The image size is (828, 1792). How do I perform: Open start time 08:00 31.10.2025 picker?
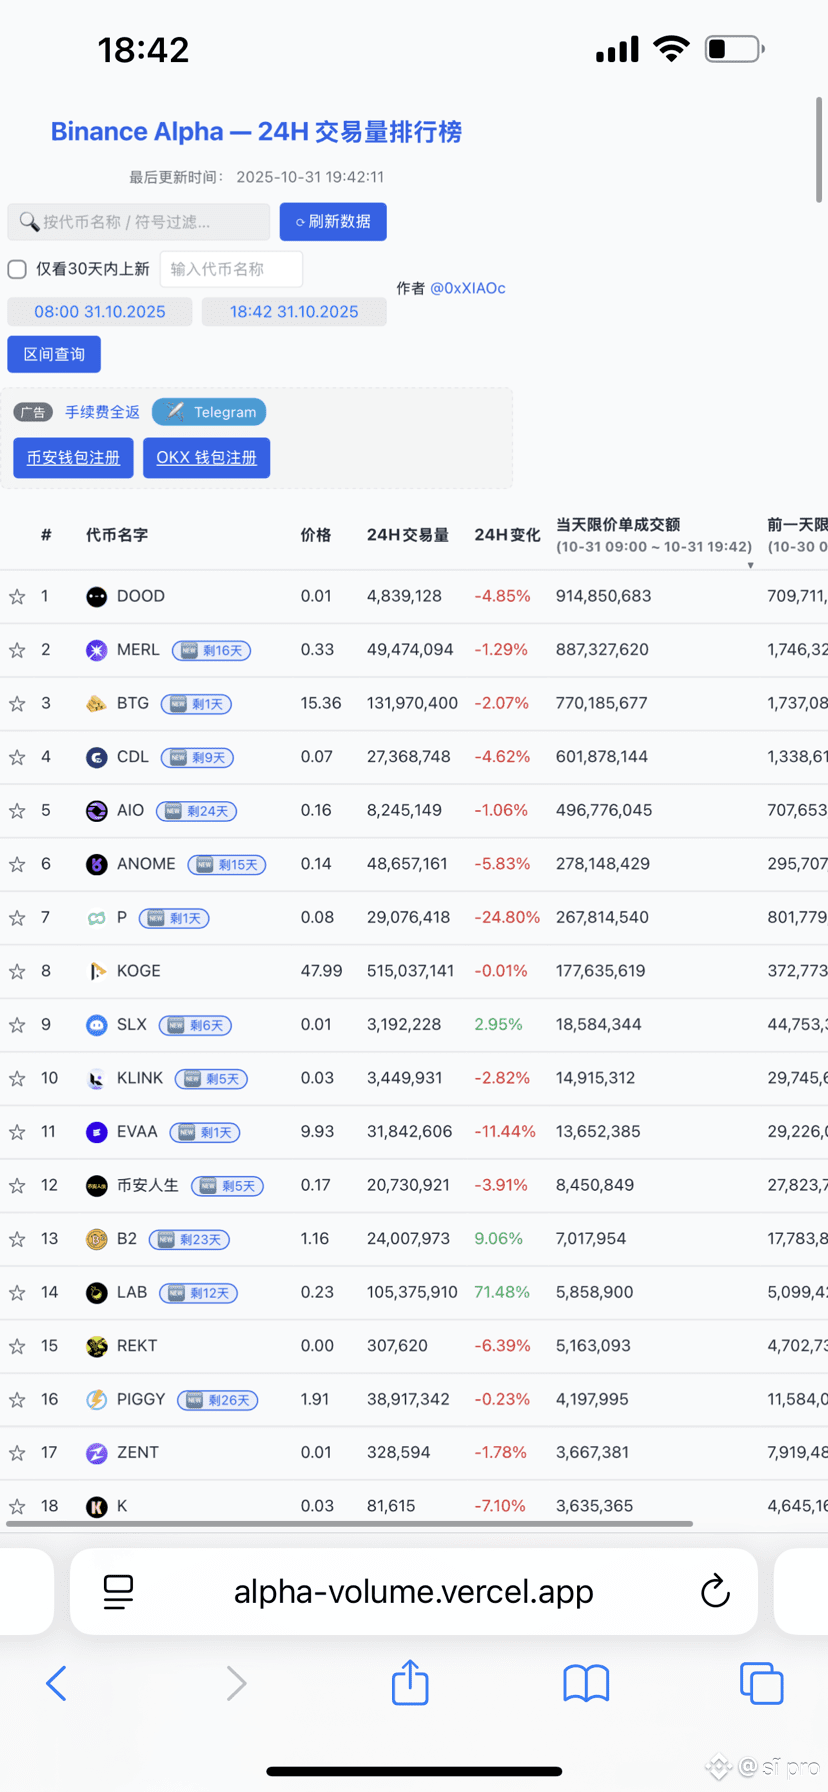(100, 312)
